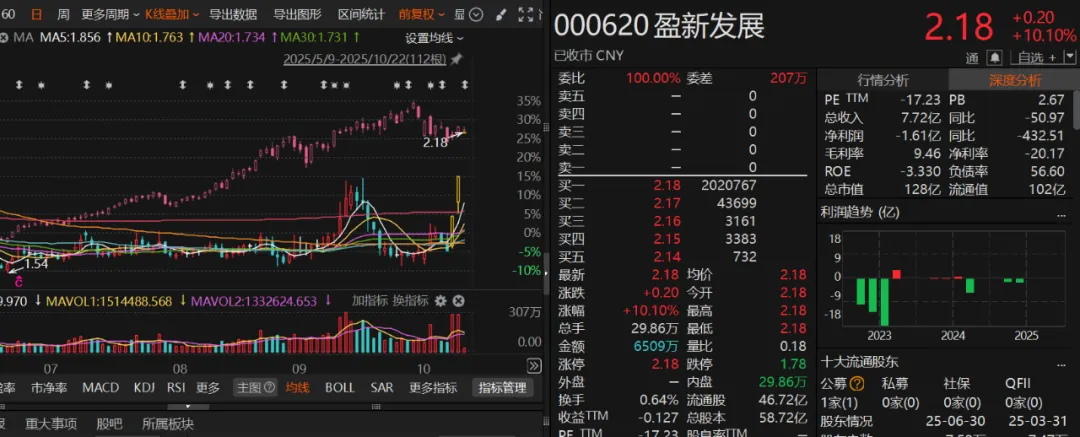Remove the volume sub-chart with X icon
The width and height of the screenshot is (1080, 437).
(x=458, y=301)
